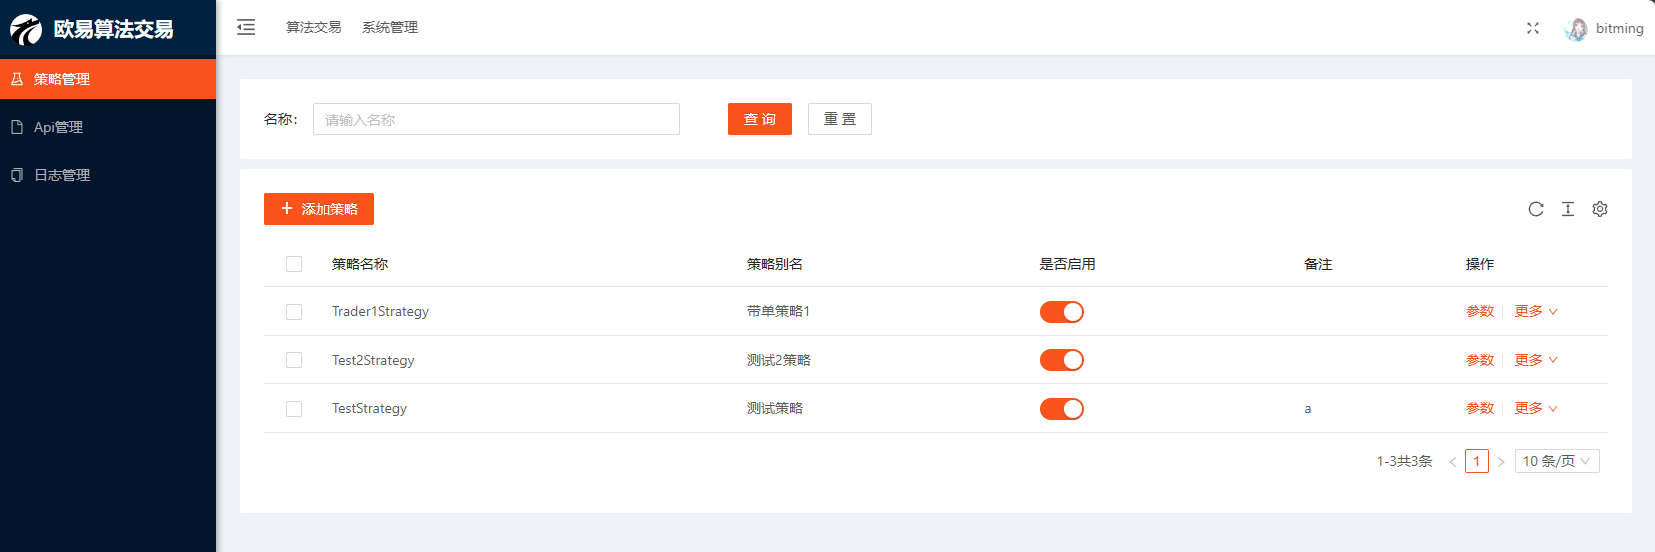Open the 10 条/页 page size dropdown
This screenshot has width=1655, height=552.
click(x=1557, y=461)
